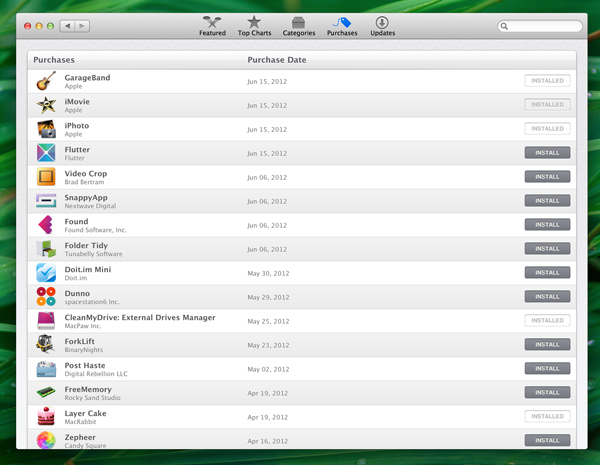
Task: Click the CleanMyDrive drive icon
Action: tap(46, 321)
